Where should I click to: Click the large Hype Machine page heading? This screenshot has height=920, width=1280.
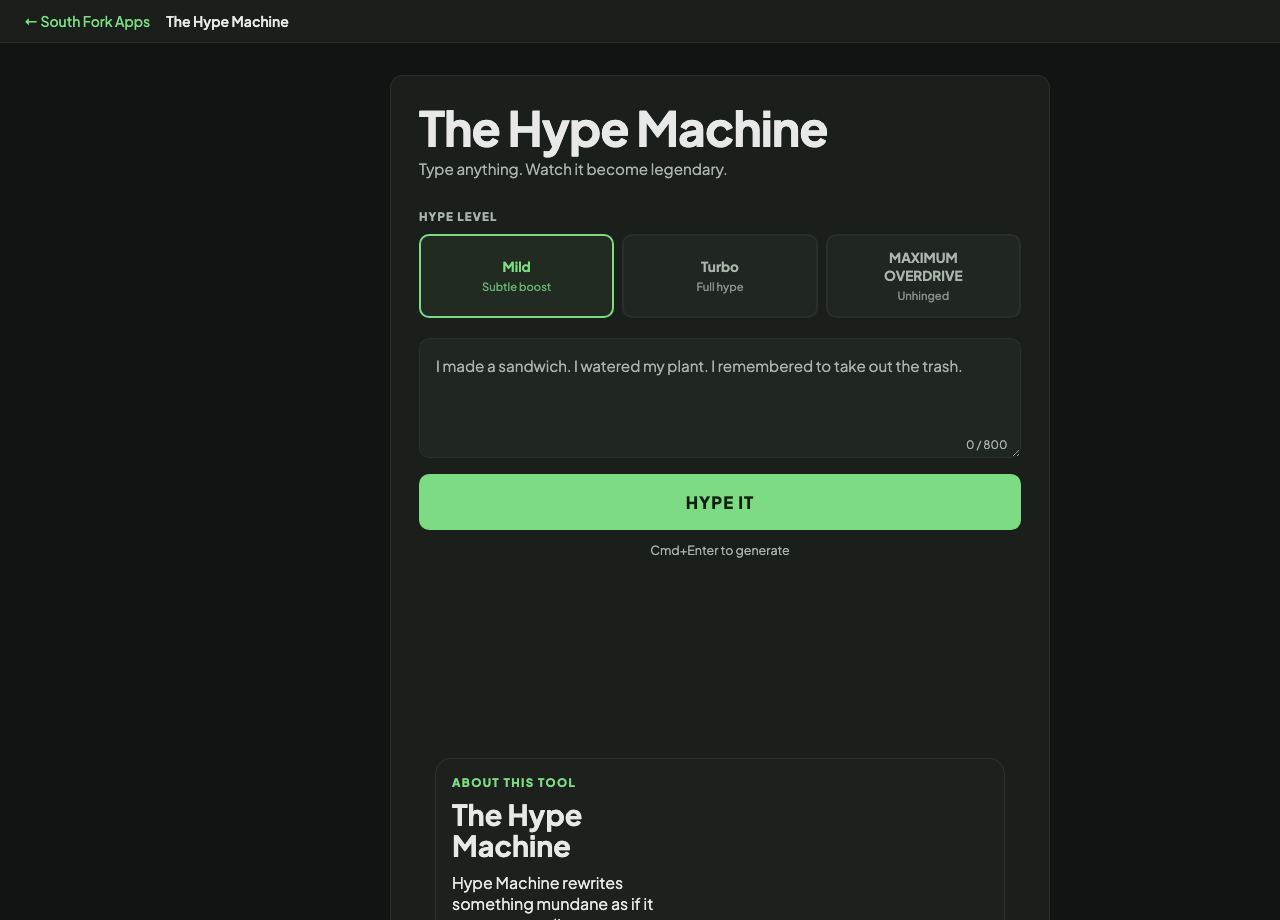click(x=623, y=129)
